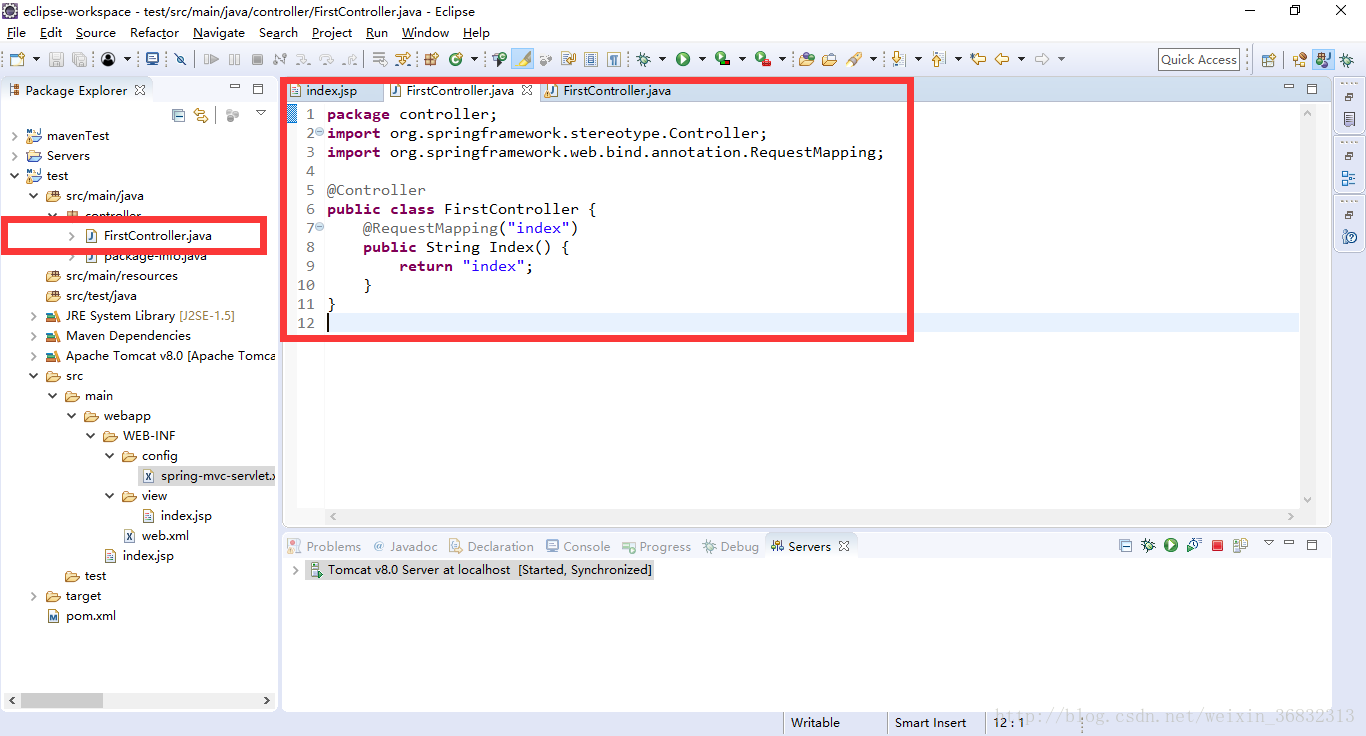Click the green Run icon in main toolbar
The image size is (1366, 736).
pyautogui.click(x=683, y=60)
